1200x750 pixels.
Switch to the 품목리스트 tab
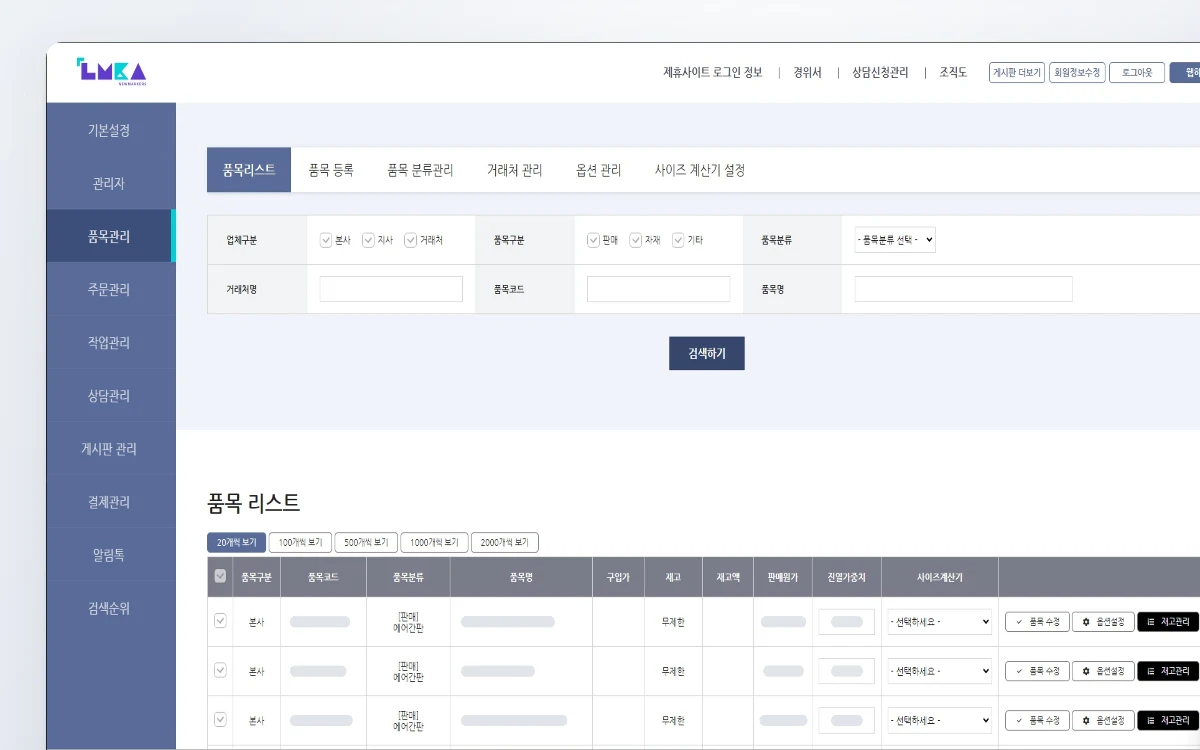[x=249, y=170]
